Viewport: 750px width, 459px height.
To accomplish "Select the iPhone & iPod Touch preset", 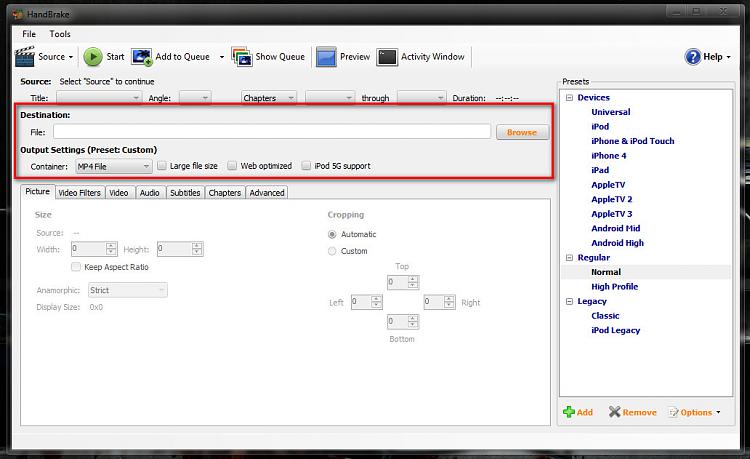I will click(632, 141).
